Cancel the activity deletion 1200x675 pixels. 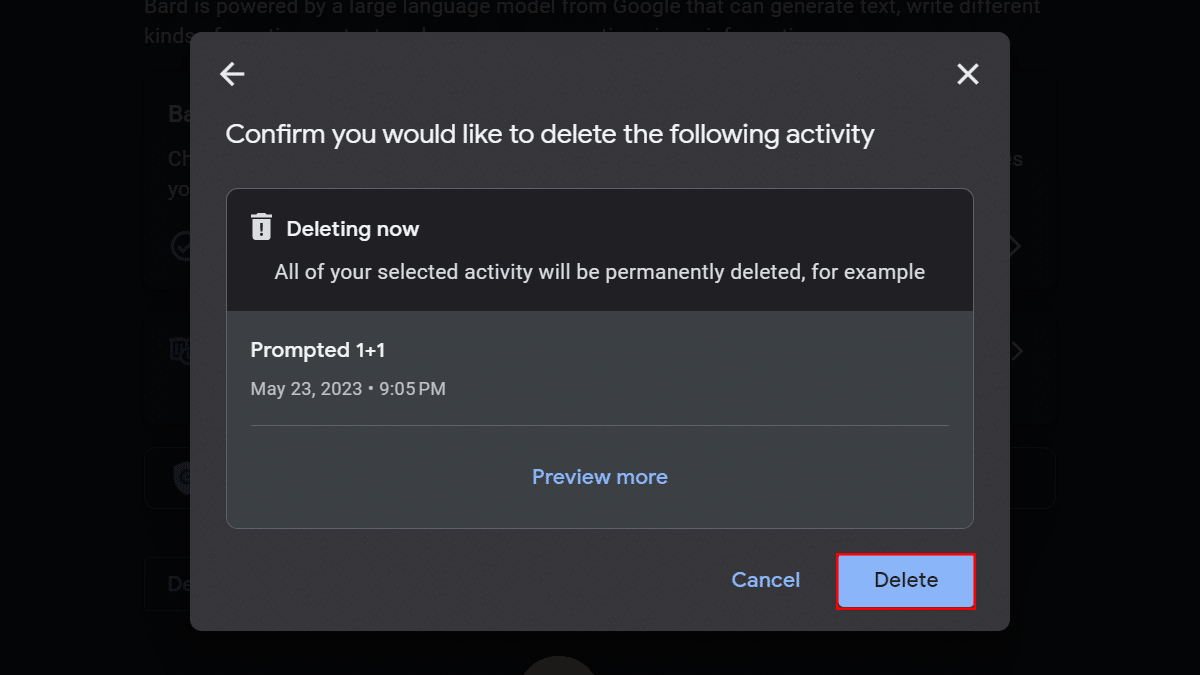(x=765, y=580)
